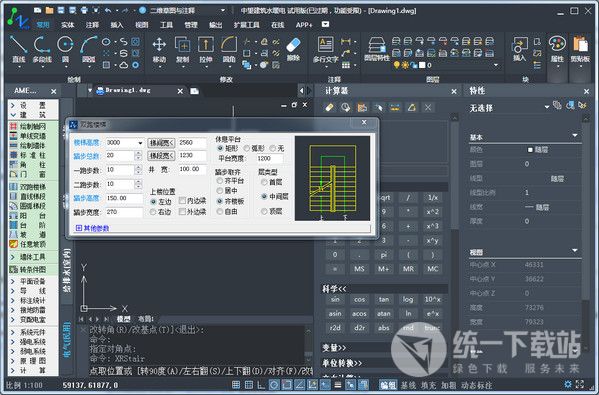Click the sin calculator button
Viewport: 599px width, 395px height.
[x=335, y=299]
